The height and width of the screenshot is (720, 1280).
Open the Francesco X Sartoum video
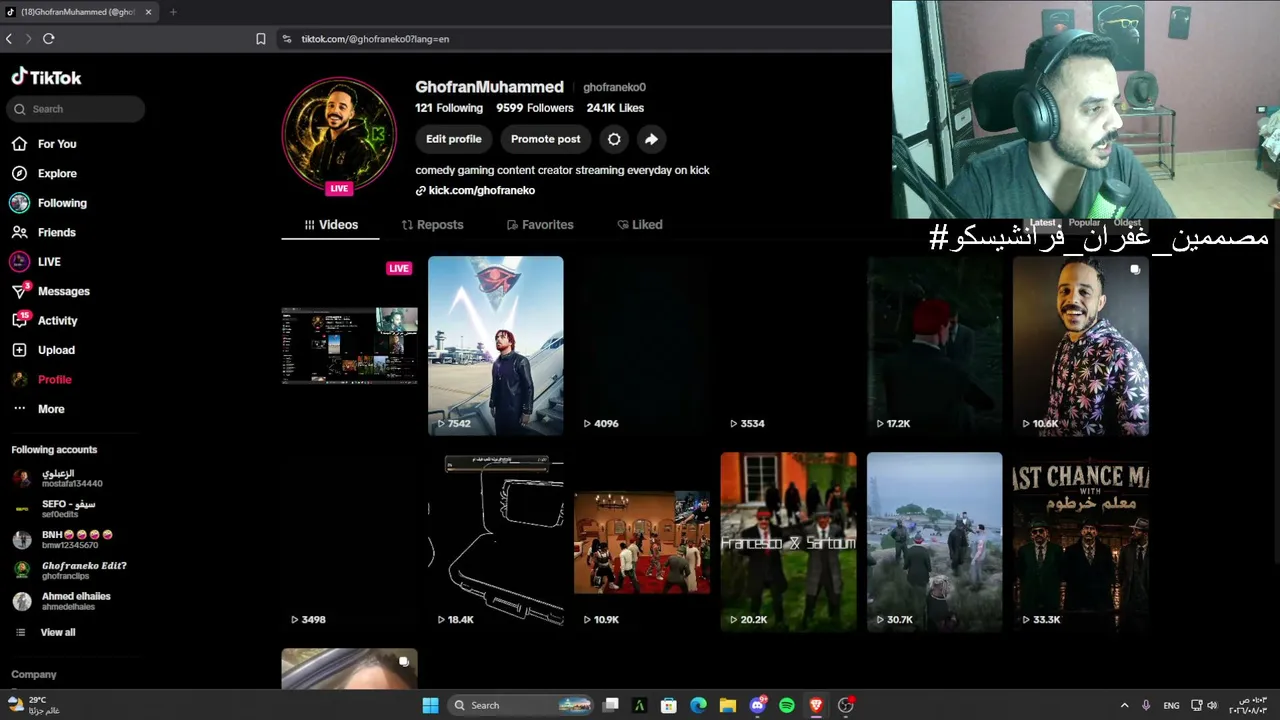[788, 542]
